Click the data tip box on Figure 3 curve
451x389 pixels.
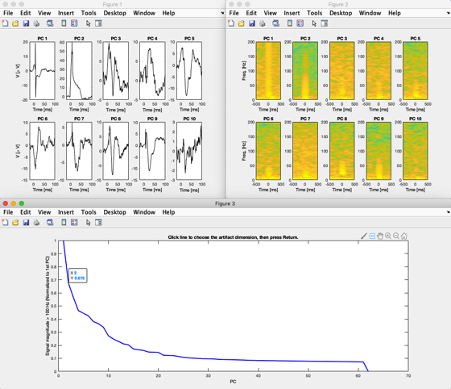tap(78, 275)
